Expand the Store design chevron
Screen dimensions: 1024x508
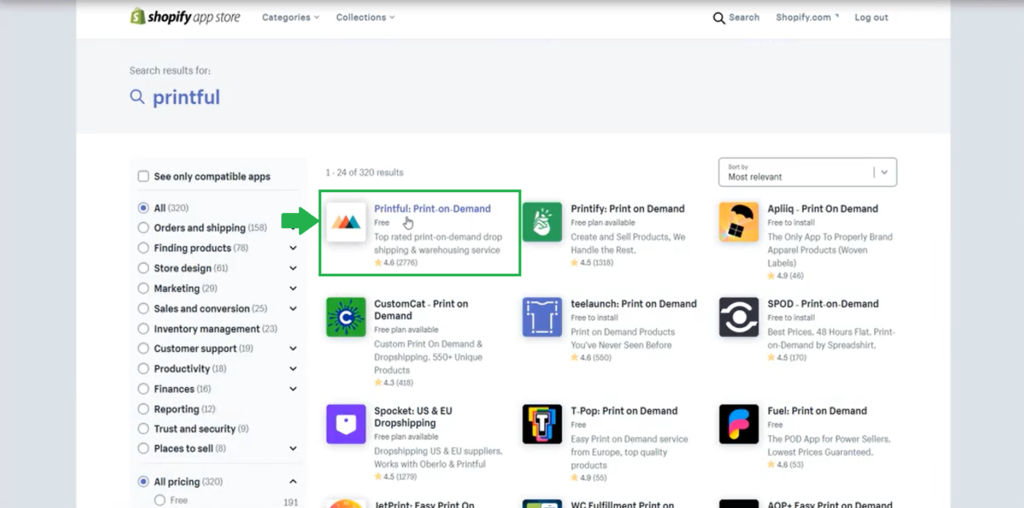tap(293, 268)
